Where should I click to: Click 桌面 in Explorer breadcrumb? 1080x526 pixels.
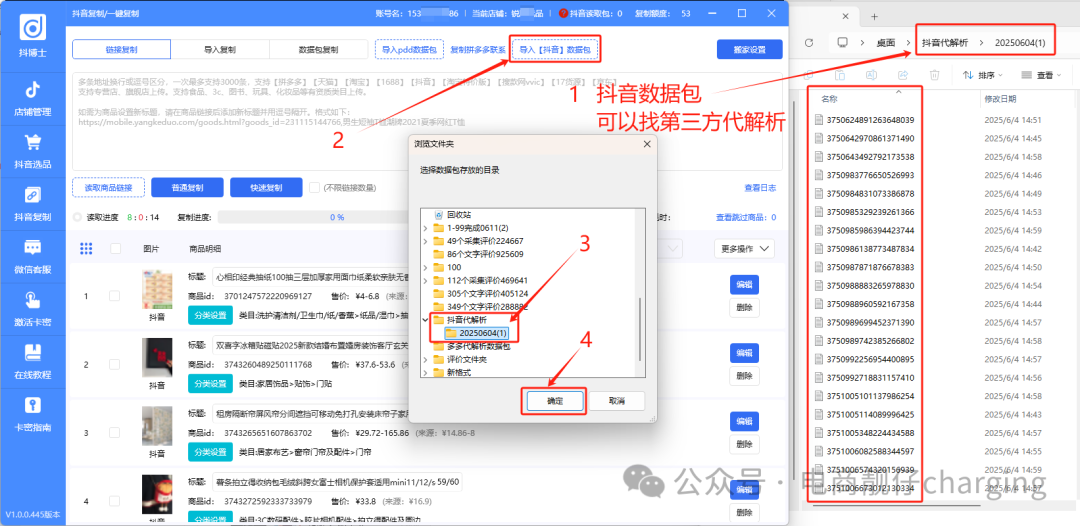pos(886,43)
